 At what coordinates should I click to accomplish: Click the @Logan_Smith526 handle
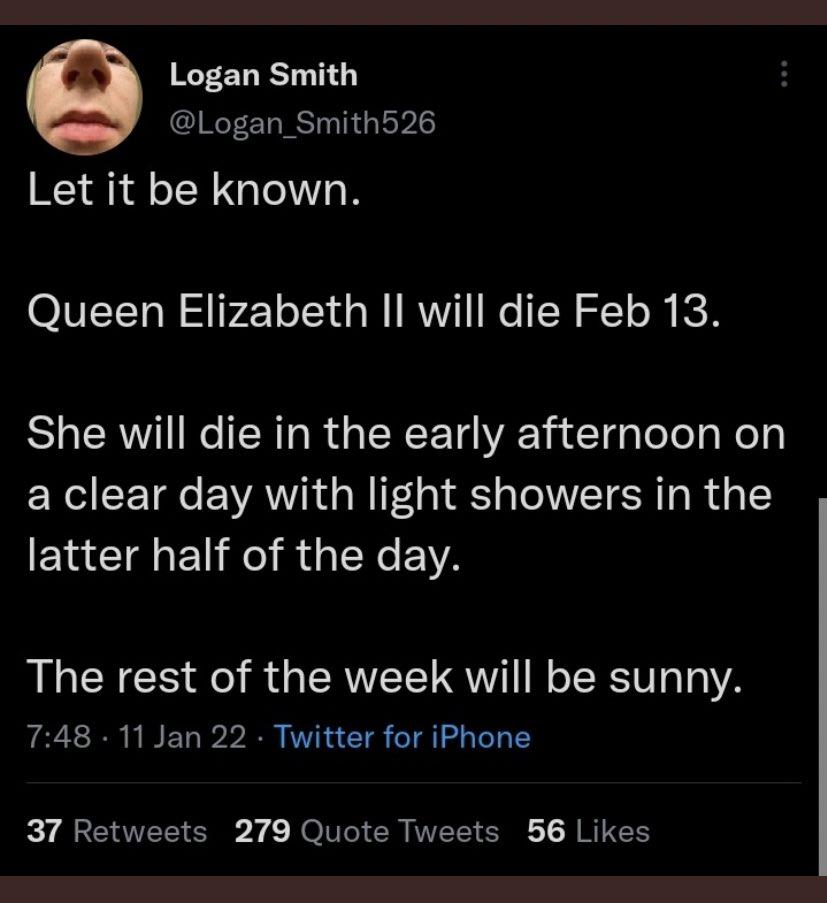click(304, 122)
